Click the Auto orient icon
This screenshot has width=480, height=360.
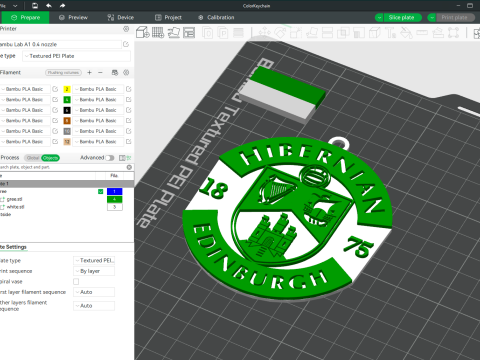coord(173,33)
